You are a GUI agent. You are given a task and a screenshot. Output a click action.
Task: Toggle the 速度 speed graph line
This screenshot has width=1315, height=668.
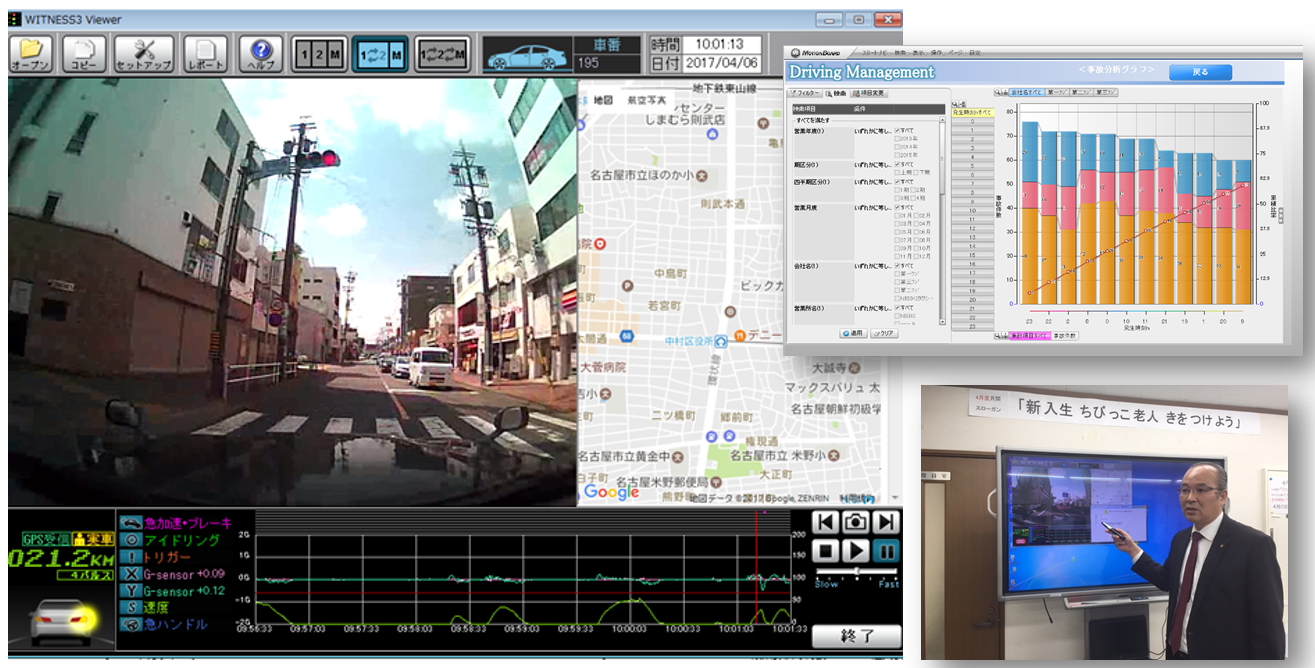coord(132,607)
